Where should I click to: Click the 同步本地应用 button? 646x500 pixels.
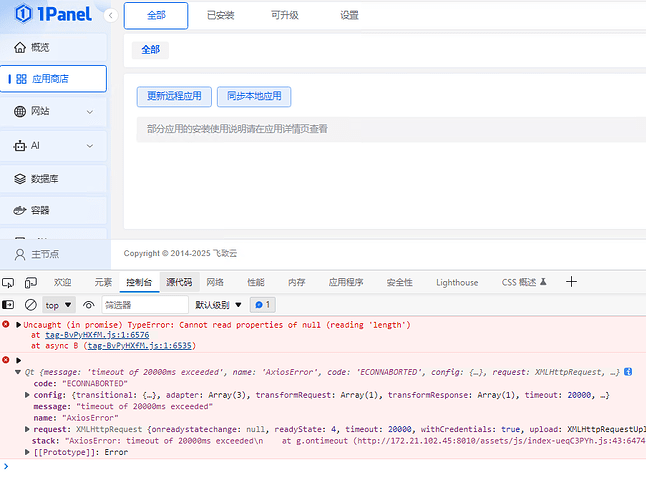254,97
